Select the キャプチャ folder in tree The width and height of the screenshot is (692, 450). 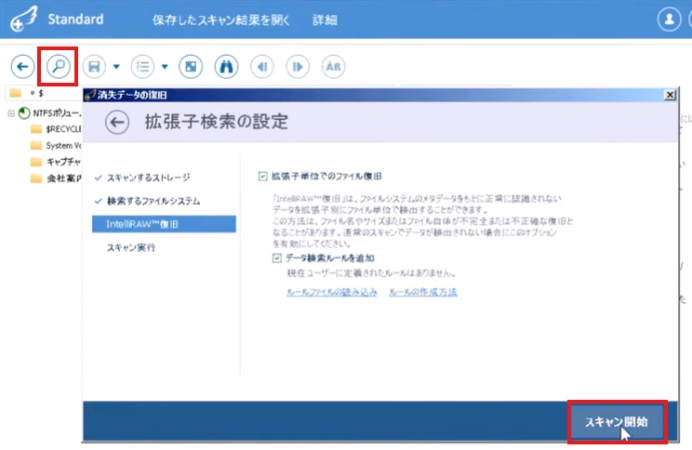click(56, 162)
